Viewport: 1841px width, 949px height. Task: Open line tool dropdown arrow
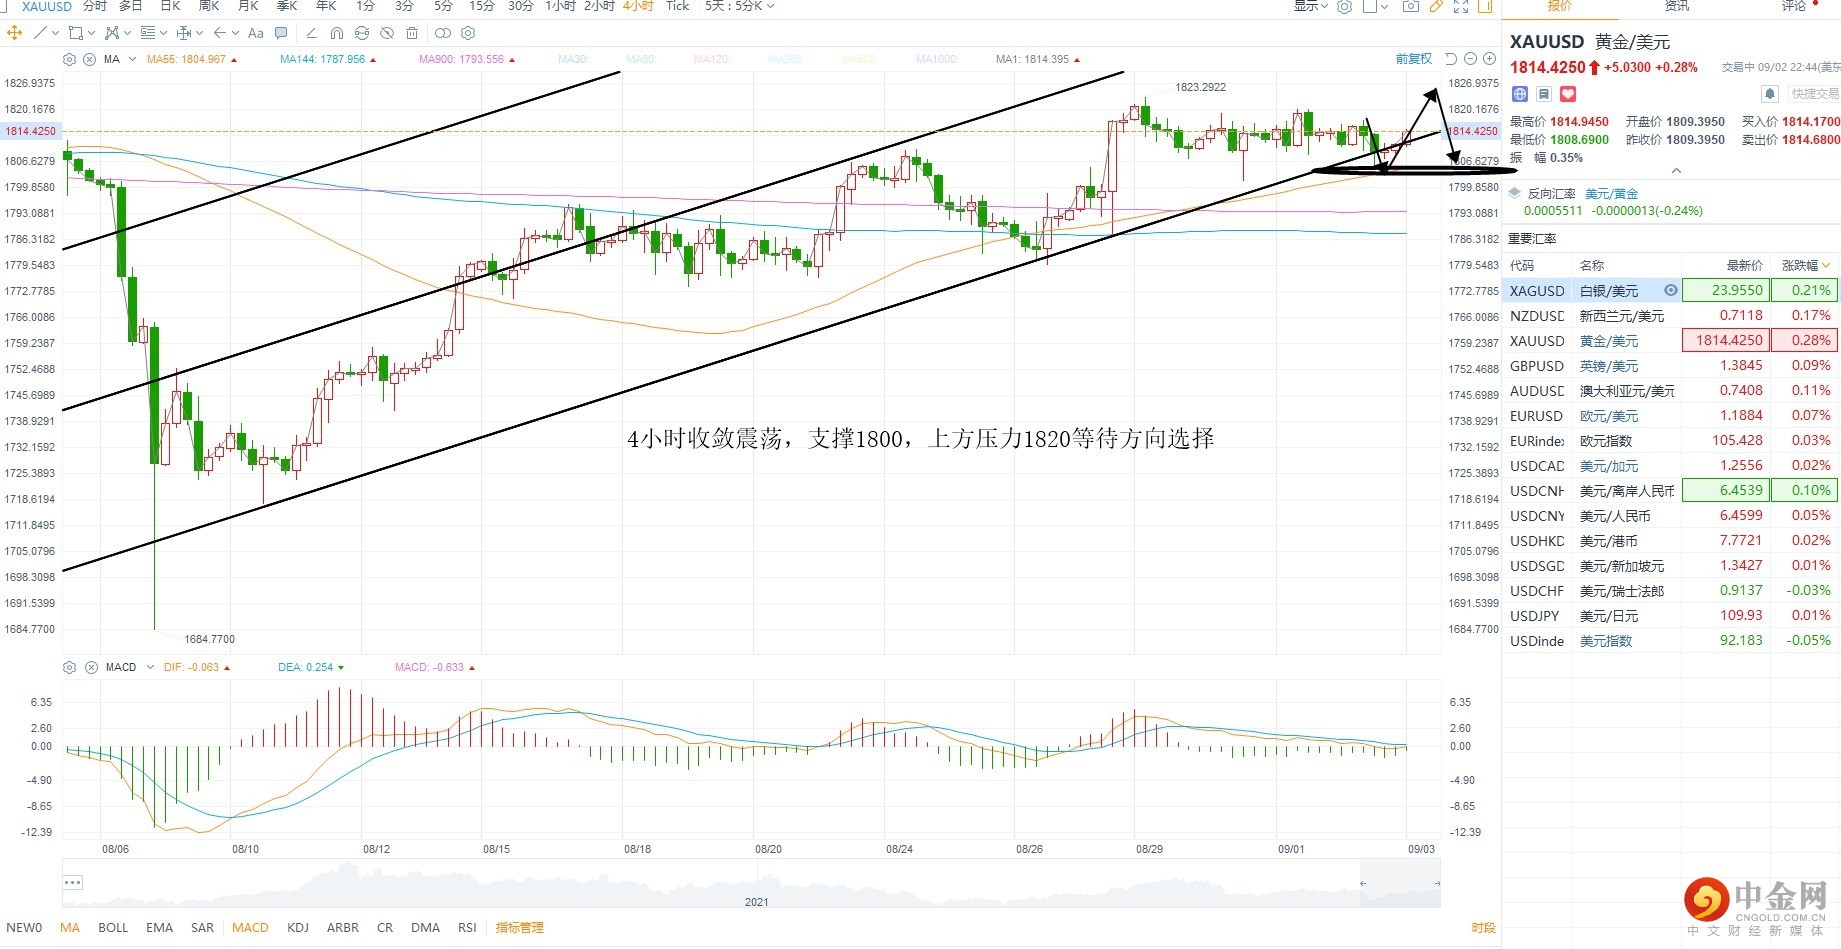(55, 33)
